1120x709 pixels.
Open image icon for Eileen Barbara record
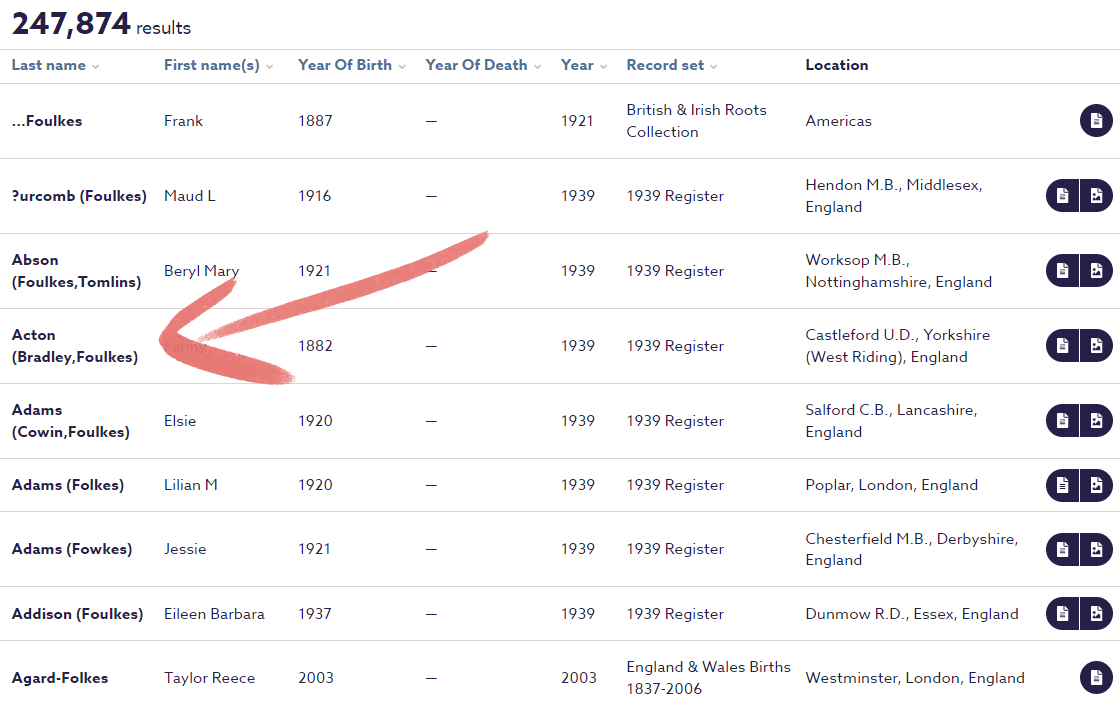point(1096,613)
